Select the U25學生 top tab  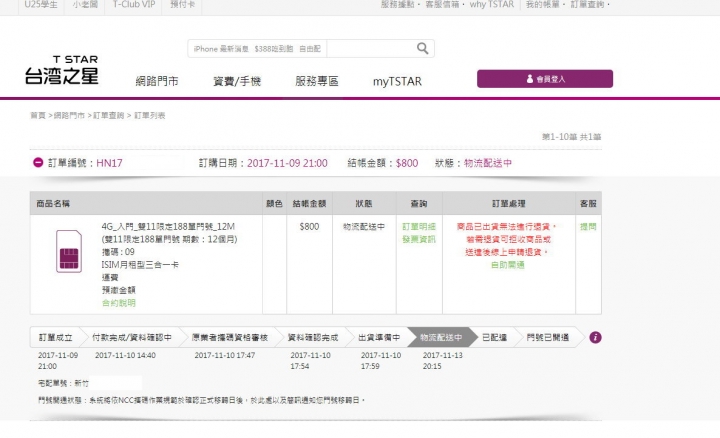pos(41,5)
